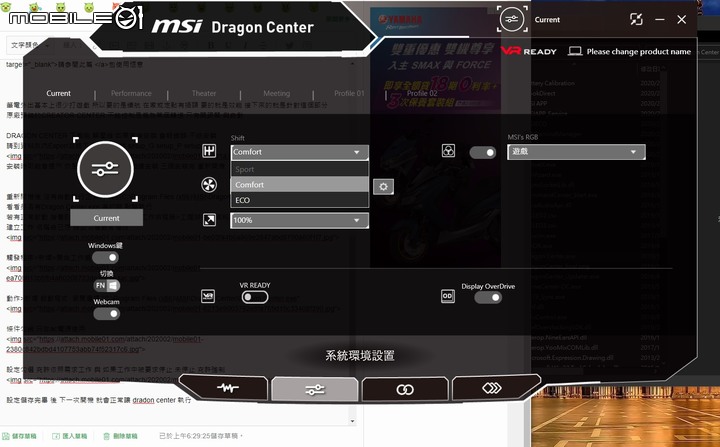Open the 100% display scale dropdown
This screenshot has height=447, width=720.
pos(299,220)
